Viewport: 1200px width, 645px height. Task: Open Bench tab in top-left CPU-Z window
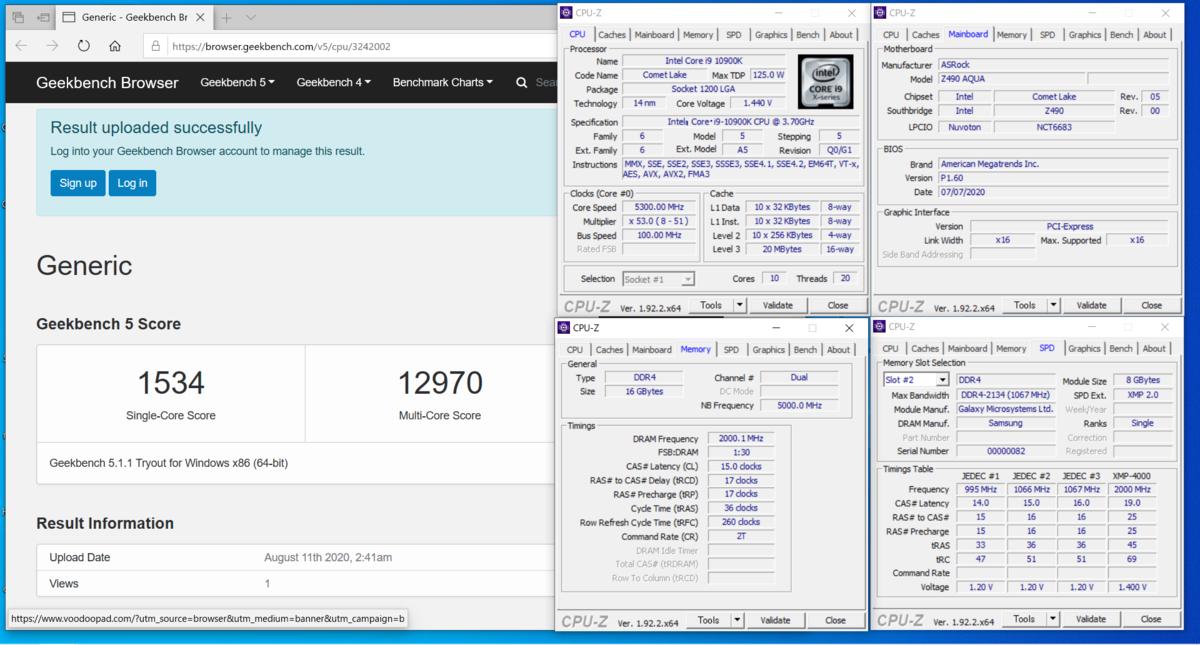808,35
